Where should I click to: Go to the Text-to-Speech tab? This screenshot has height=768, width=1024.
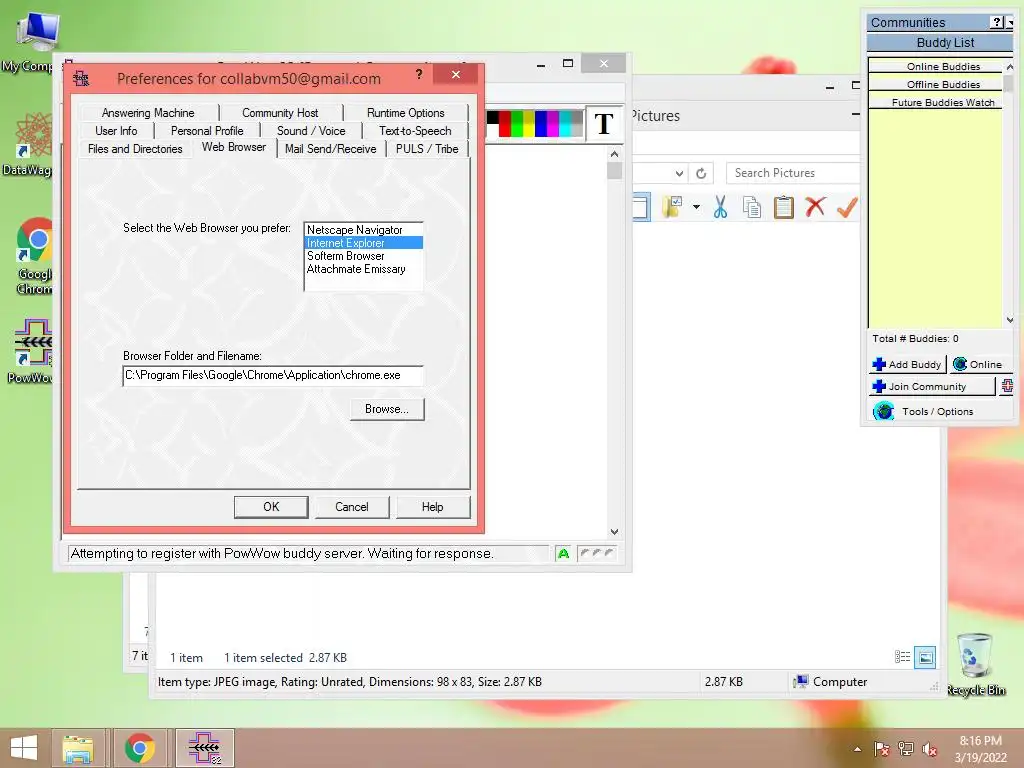pos(415,131)
